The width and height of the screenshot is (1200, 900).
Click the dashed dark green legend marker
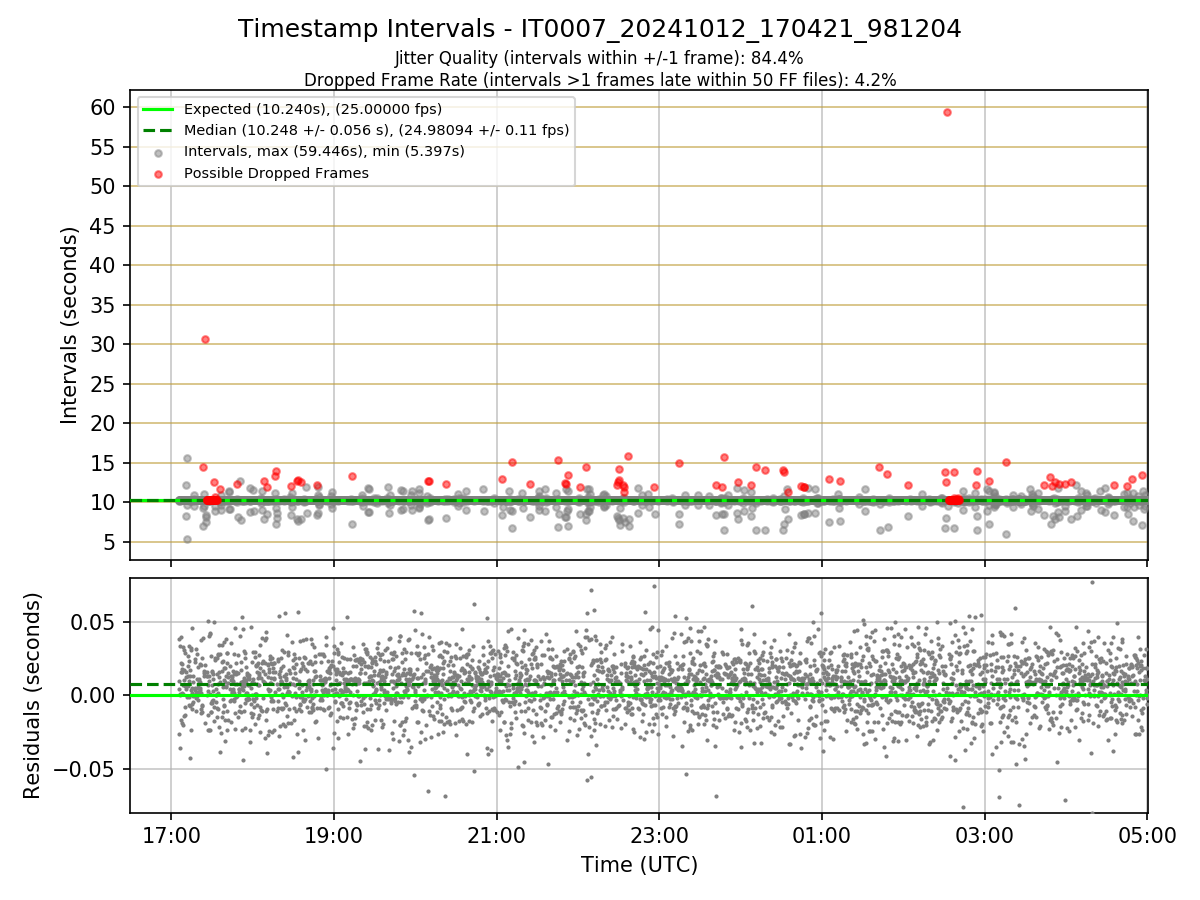point(159,130)
